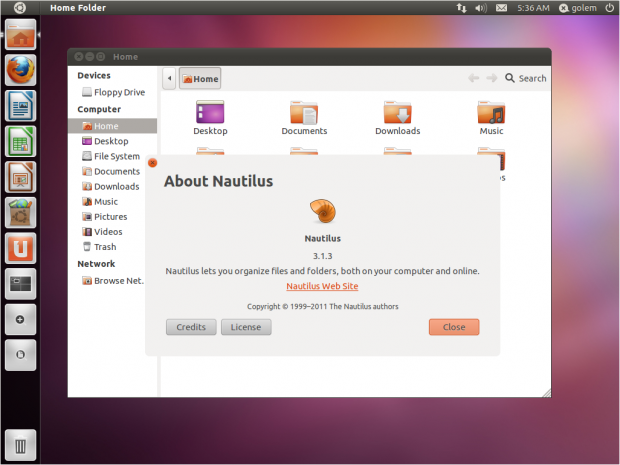Click the Network sidebar heading

pyautogui.click(x=96, y=264)
